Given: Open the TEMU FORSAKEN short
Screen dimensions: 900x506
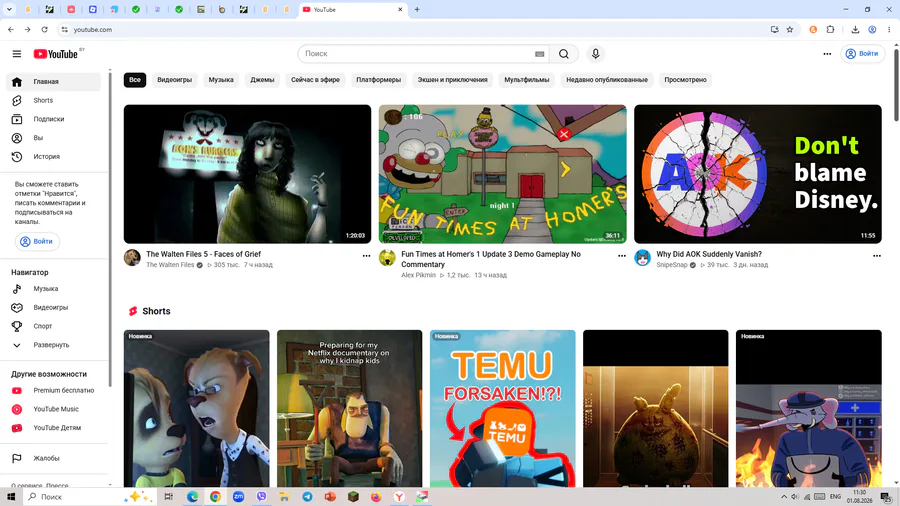Looking at the screenshot, I should [502, 408].
